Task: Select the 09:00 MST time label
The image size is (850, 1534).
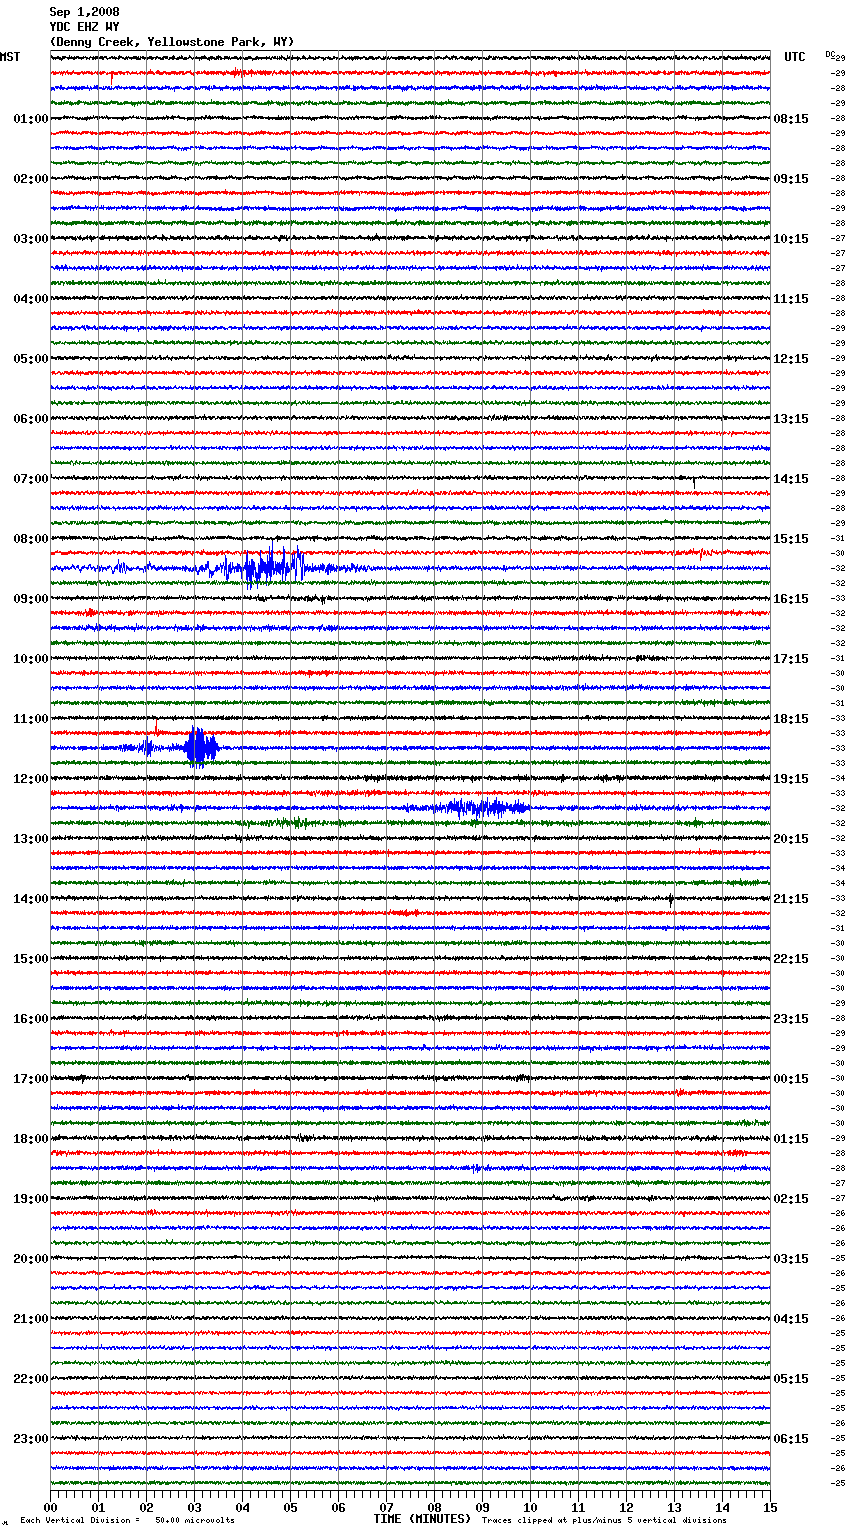Action: [31, 599]
